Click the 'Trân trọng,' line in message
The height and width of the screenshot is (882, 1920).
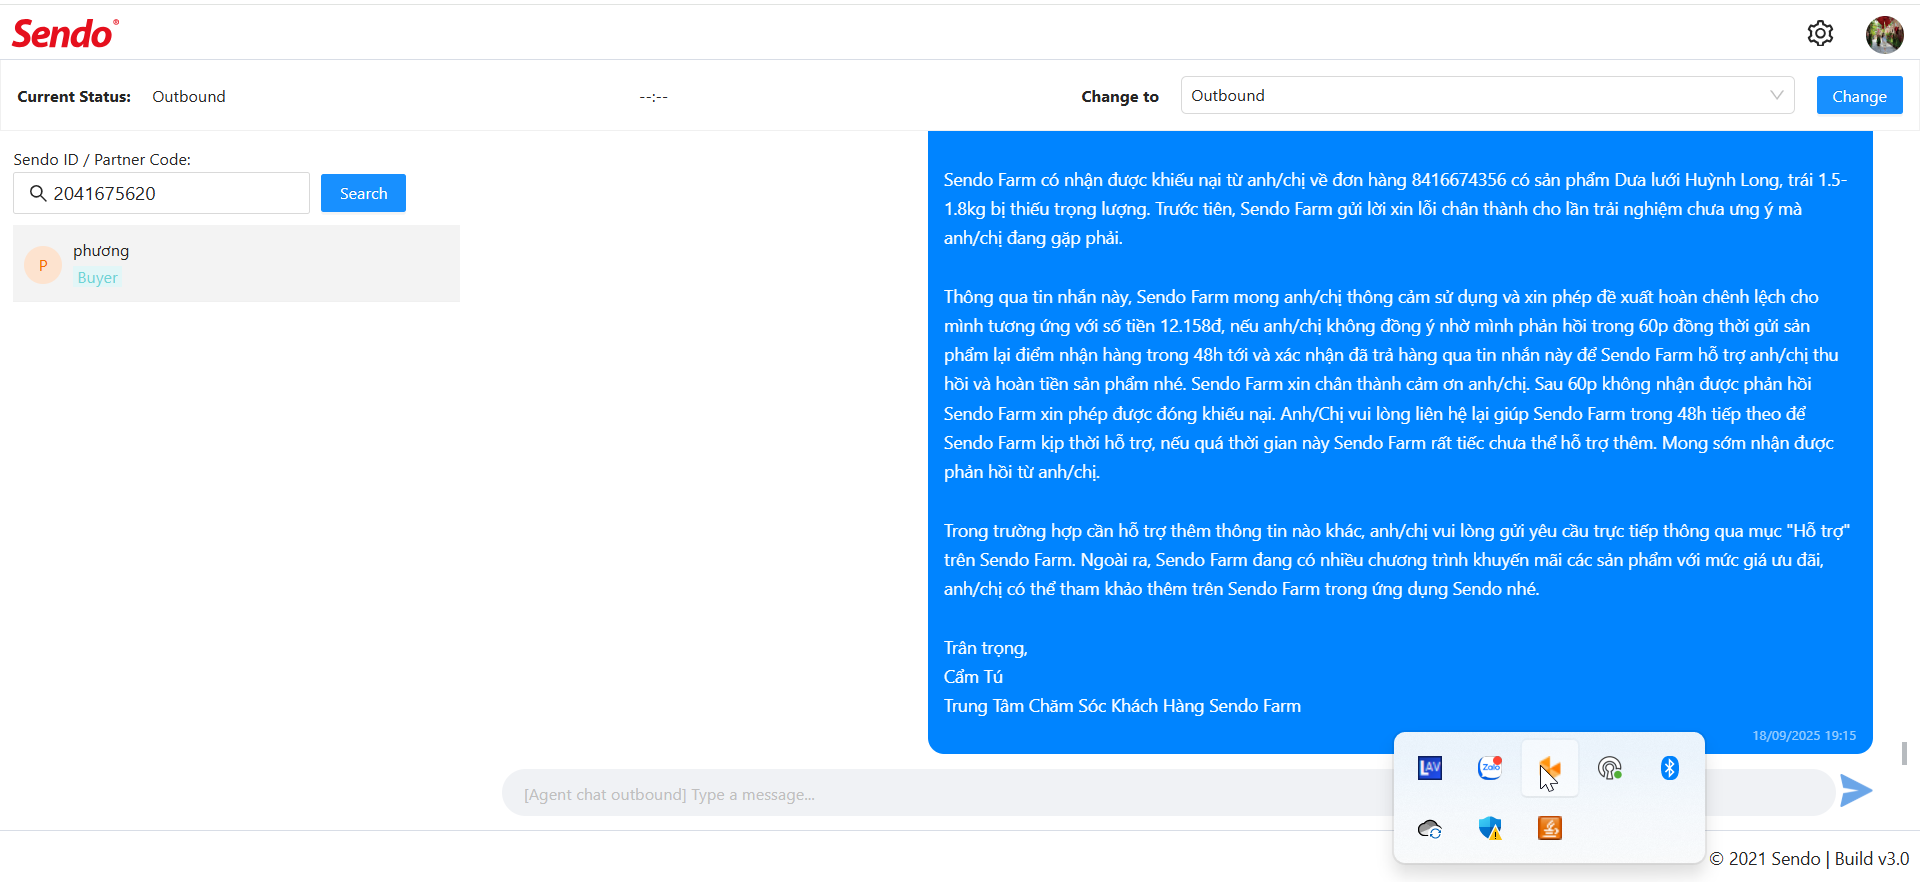986,648
